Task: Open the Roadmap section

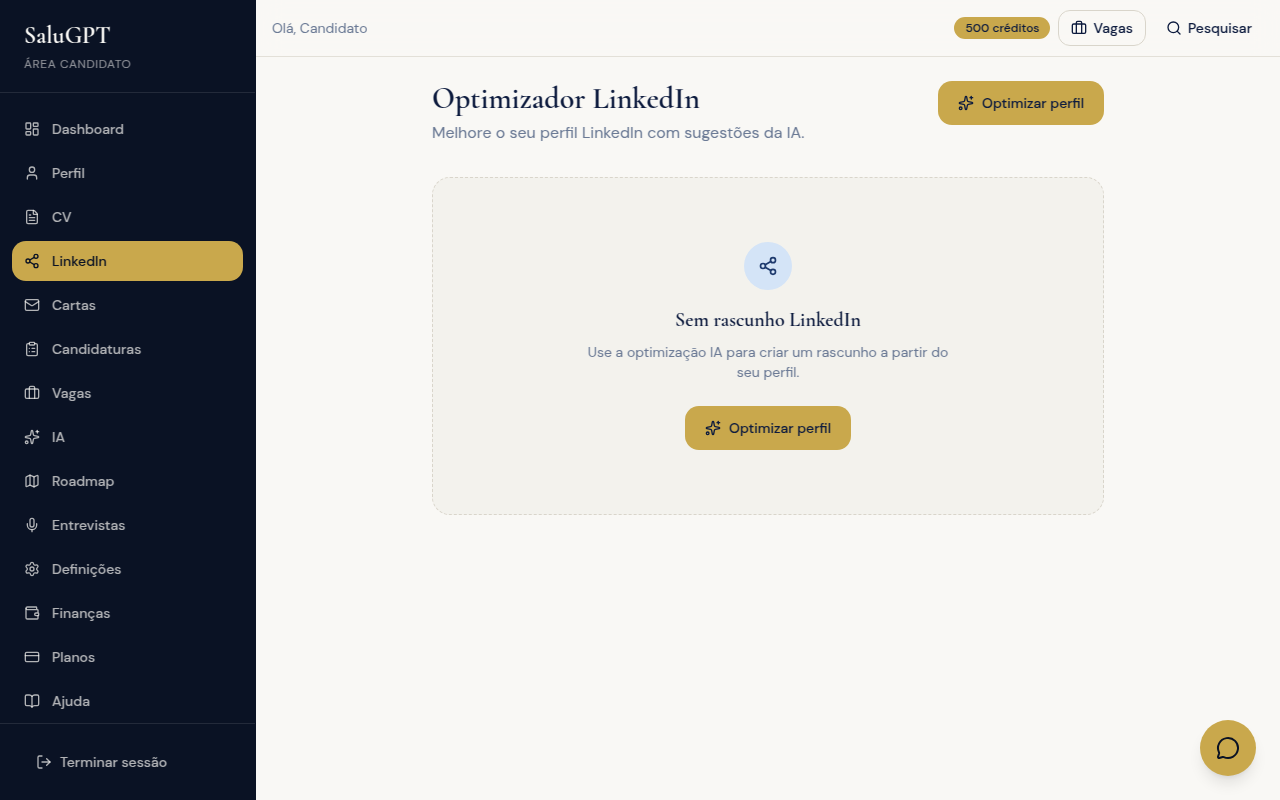Action: click(x=127, y=481)
